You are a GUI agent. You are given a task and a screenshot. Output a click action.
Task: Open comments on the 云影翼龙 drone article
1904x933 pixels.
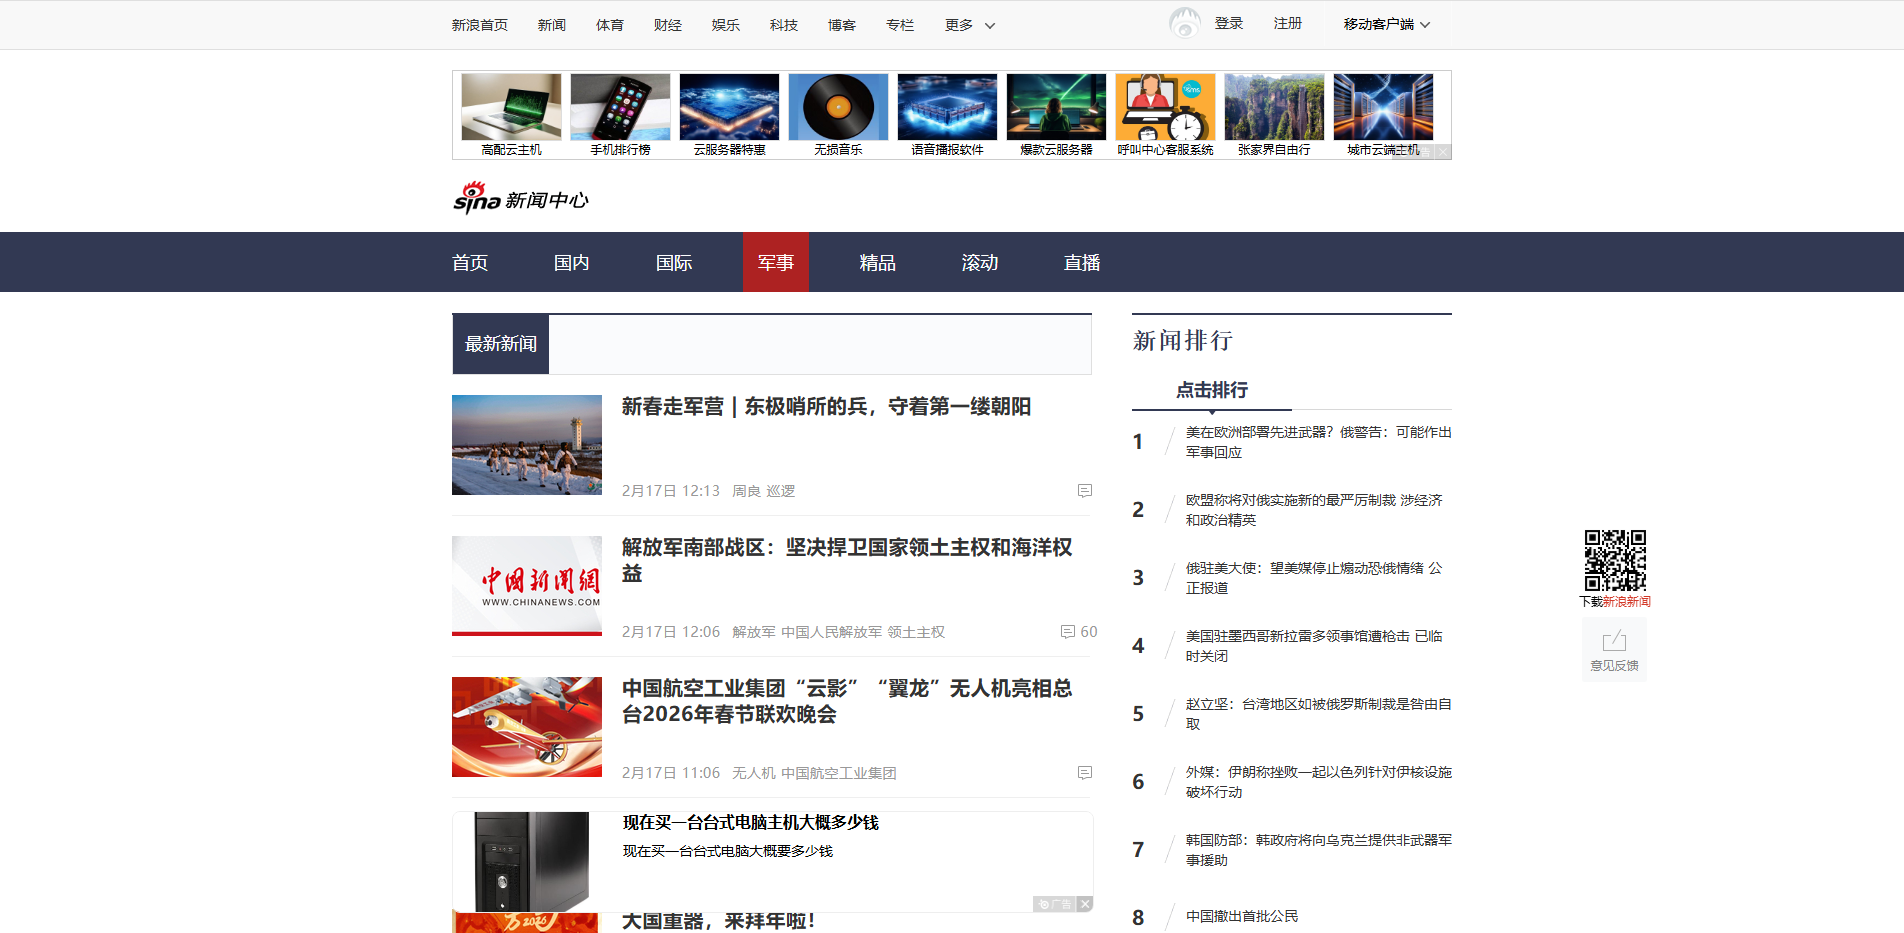click(1084, 773)
